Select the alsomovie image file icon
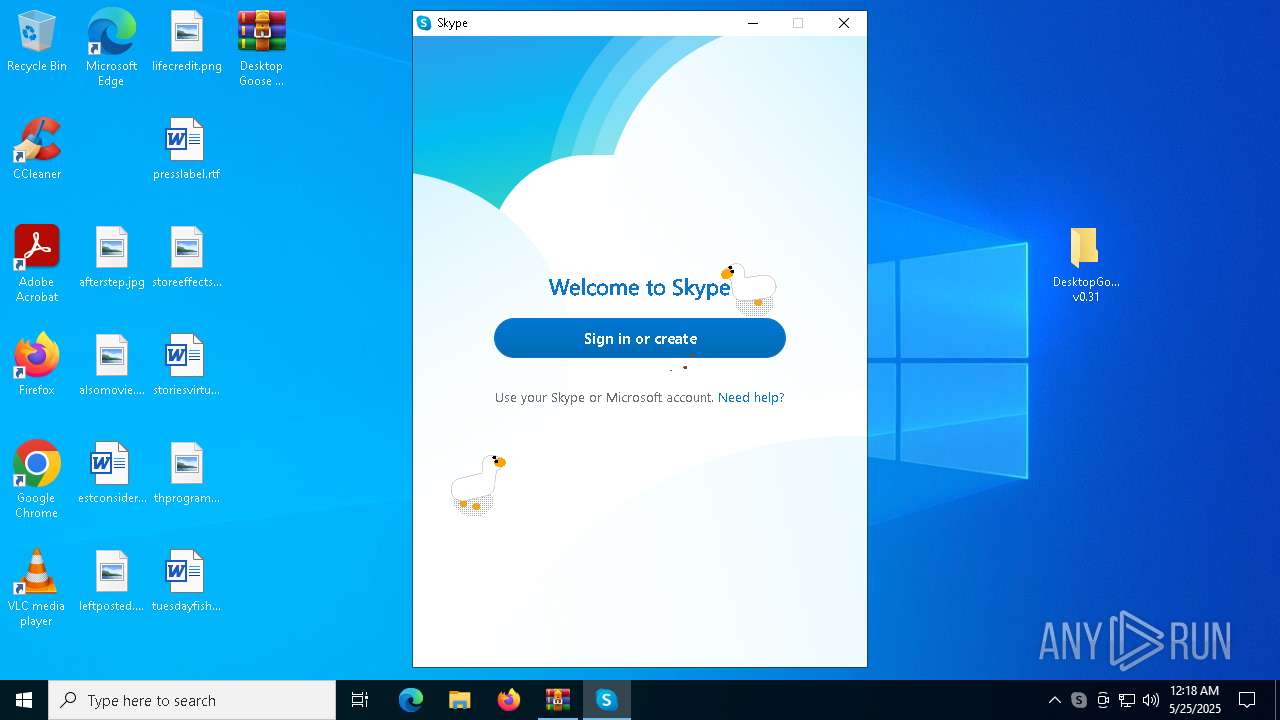The width and height of the screenshot is (1280, 720). click(111, 366)
